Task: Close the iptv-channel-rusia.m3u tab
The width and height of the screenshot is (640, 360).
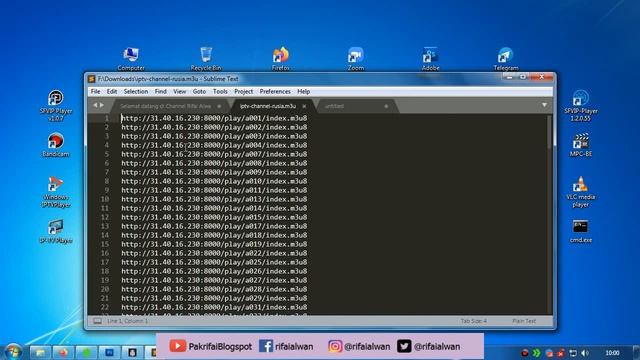Action: [304, 106]
